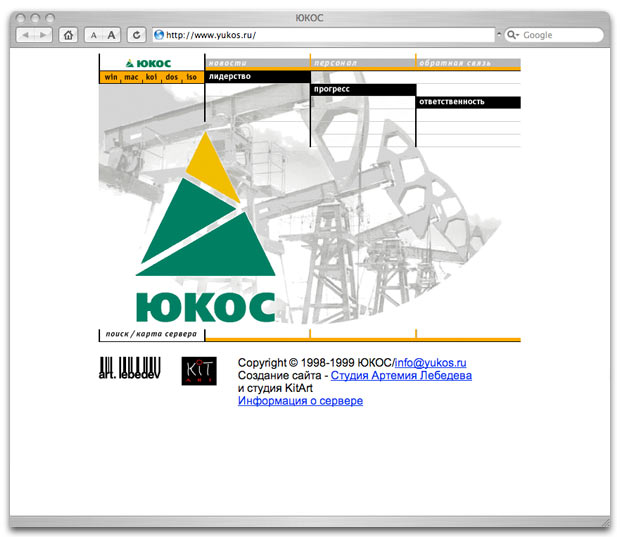Click the browser Back arrow button

[27, 35]
